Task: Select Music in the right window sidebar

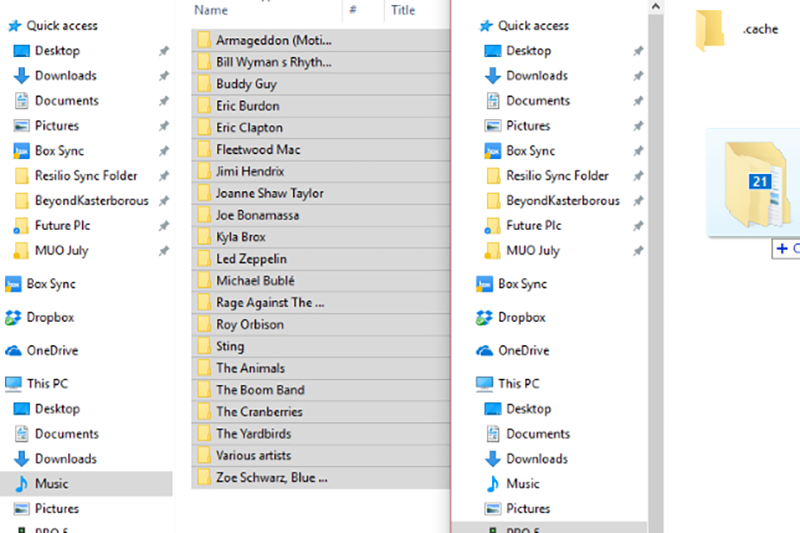Action: (x=522, y=483)
